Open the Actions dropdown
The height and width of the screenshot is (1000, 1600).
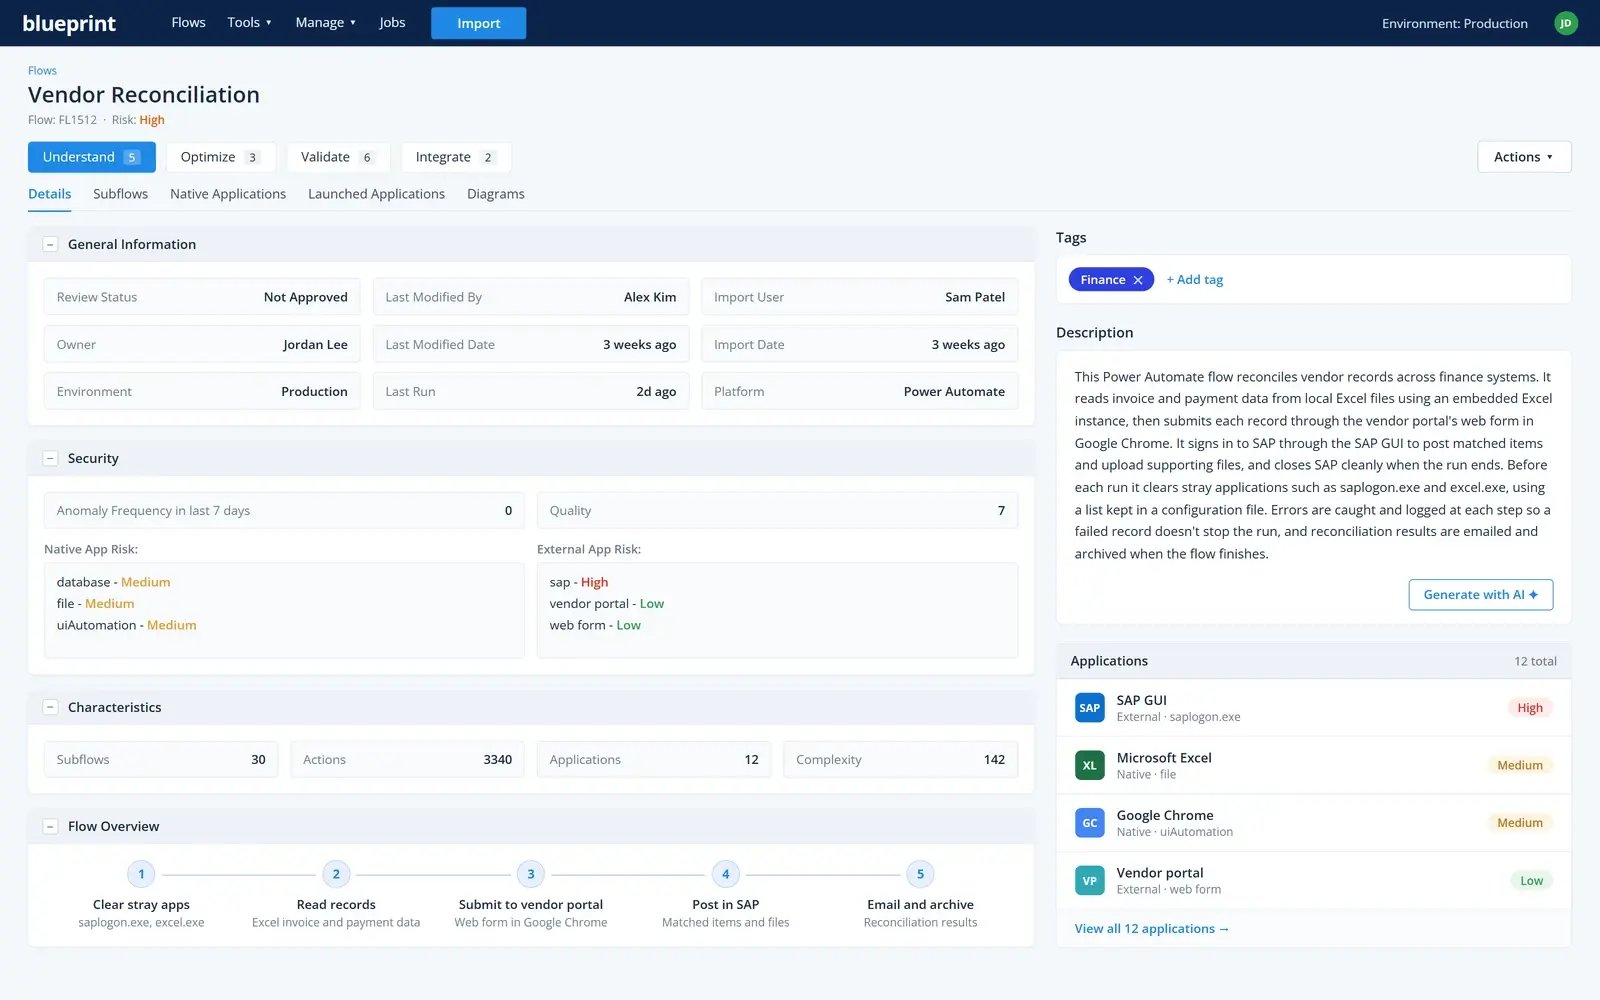1524,157
